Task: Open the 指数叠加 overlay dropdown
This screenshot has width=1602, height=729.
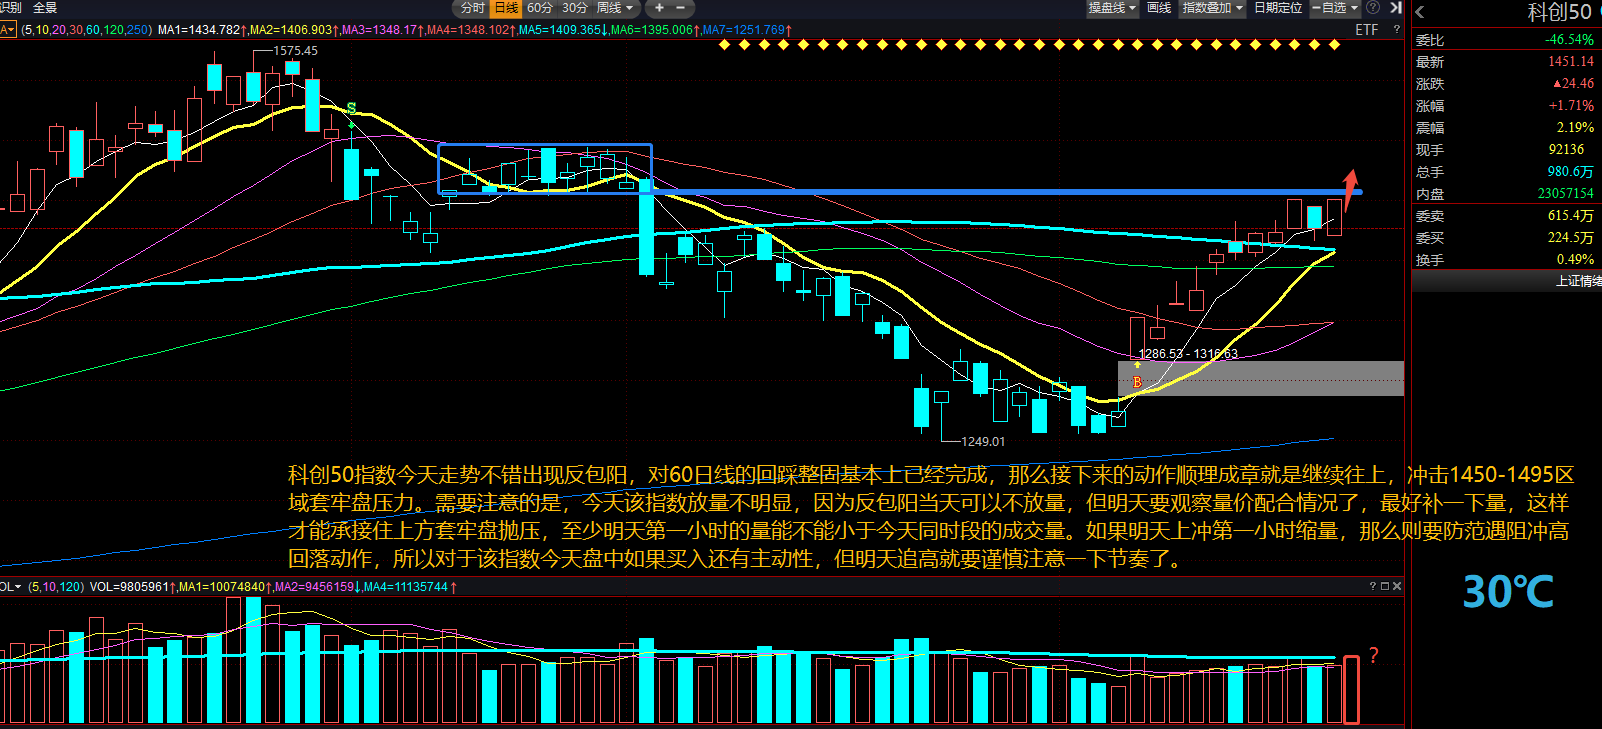Action: [x=1212, y=8]
